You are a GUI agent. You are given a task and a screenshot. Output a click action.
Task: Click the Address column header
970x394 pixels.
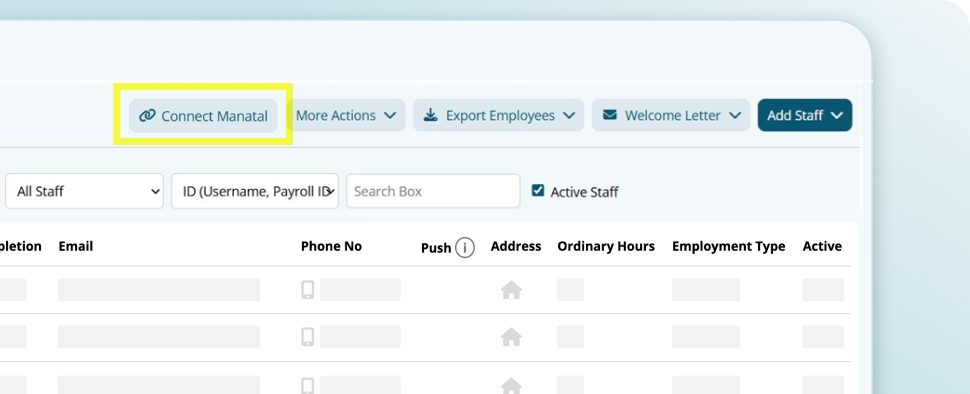pyautogui.click(x=516, y=246)
